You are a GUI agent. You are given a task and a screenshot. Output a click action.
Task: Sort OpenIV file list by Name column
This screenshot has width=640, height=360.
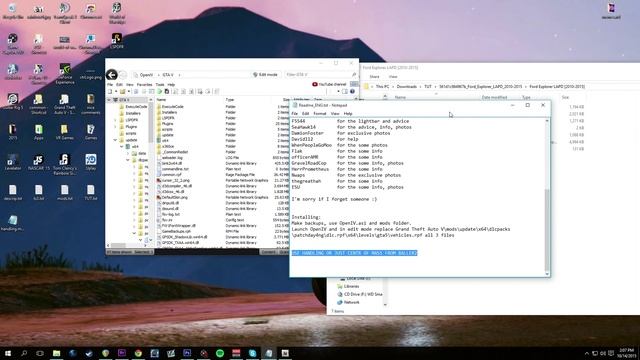click(162, 100)
